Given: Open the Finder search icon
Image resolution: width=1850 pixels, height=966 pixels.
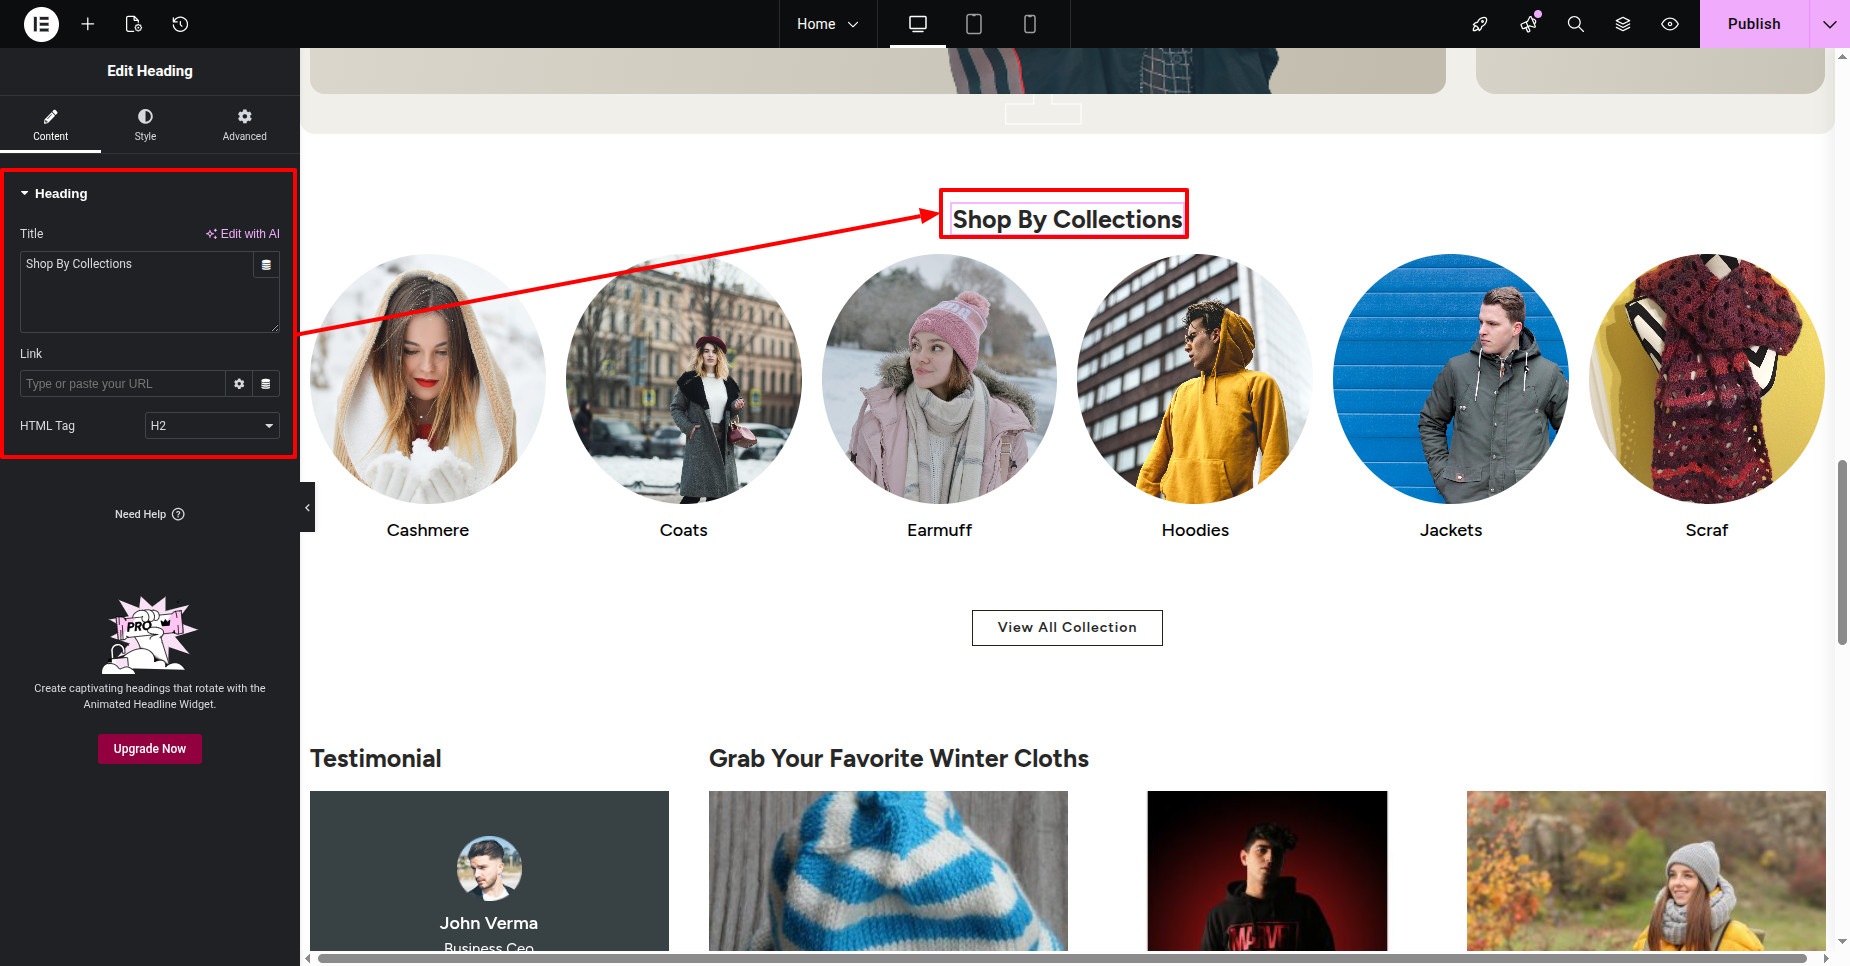Looking at the screenshot, I should 1575,24.
